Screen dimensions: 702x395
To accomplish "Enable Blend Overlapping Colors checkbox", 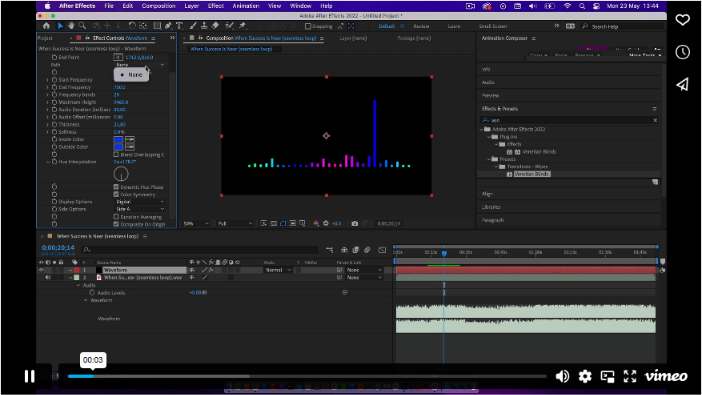I will [116, 155].
